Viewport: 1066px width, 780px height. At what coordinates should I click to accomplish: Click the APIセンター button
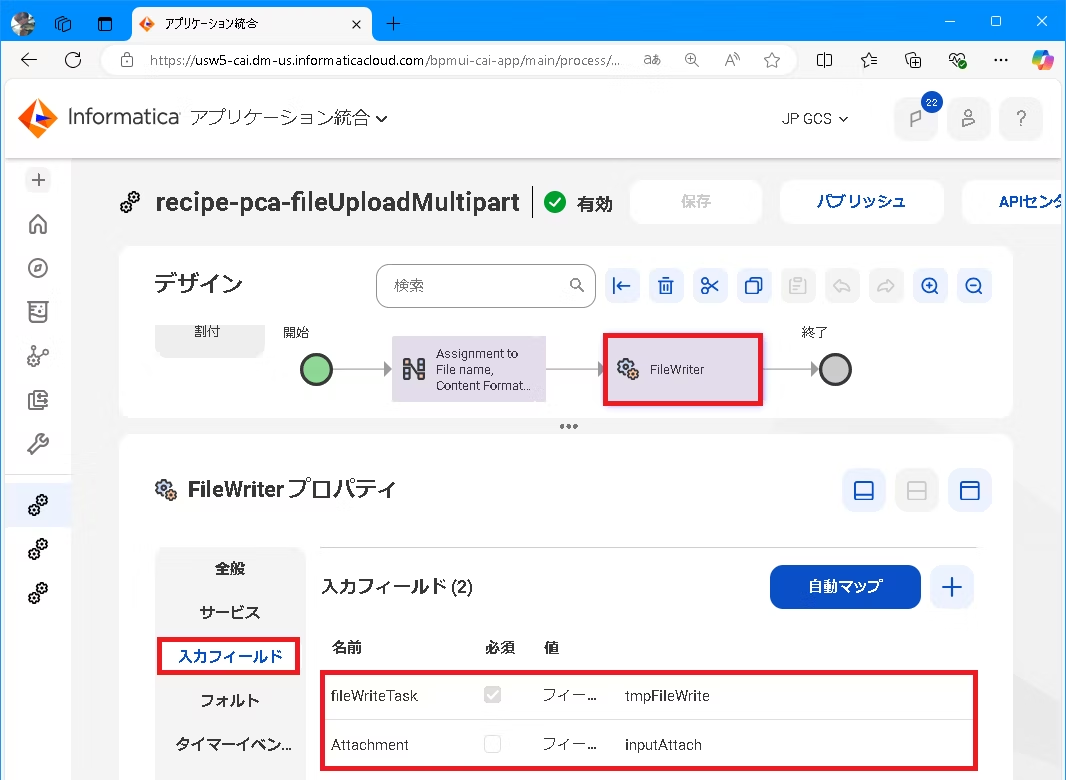click(x=1013, y=201)
